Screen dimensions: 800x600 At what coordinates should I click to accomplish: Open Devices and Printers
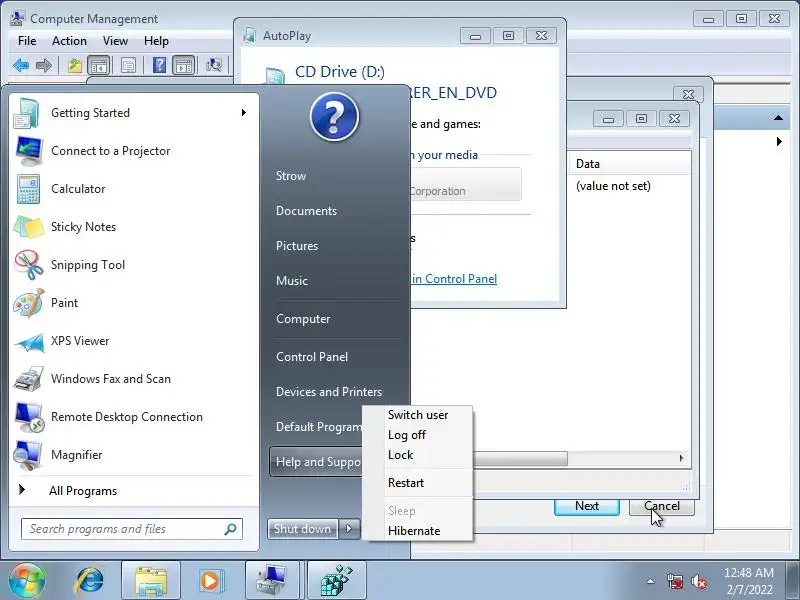329,392
